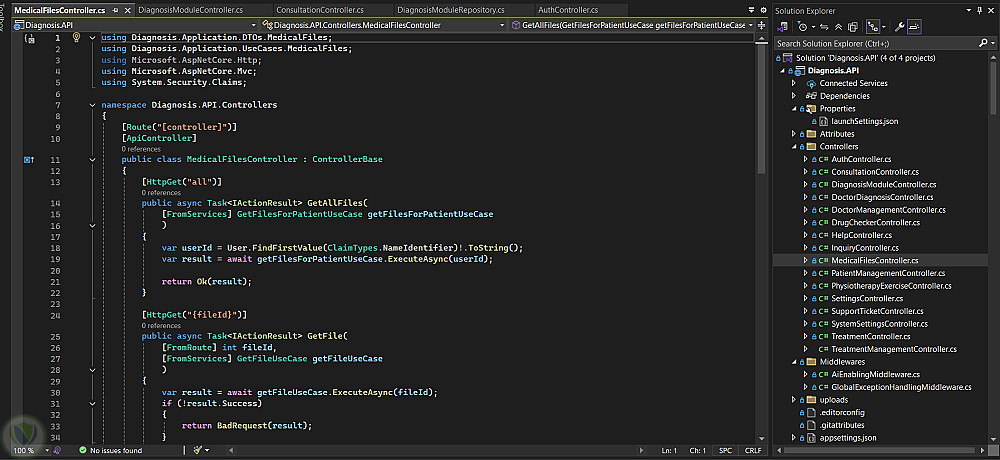Viewport: 1000px width, 460px height.
Task: Select the .gitattributes file
Action: pos(842,425)
